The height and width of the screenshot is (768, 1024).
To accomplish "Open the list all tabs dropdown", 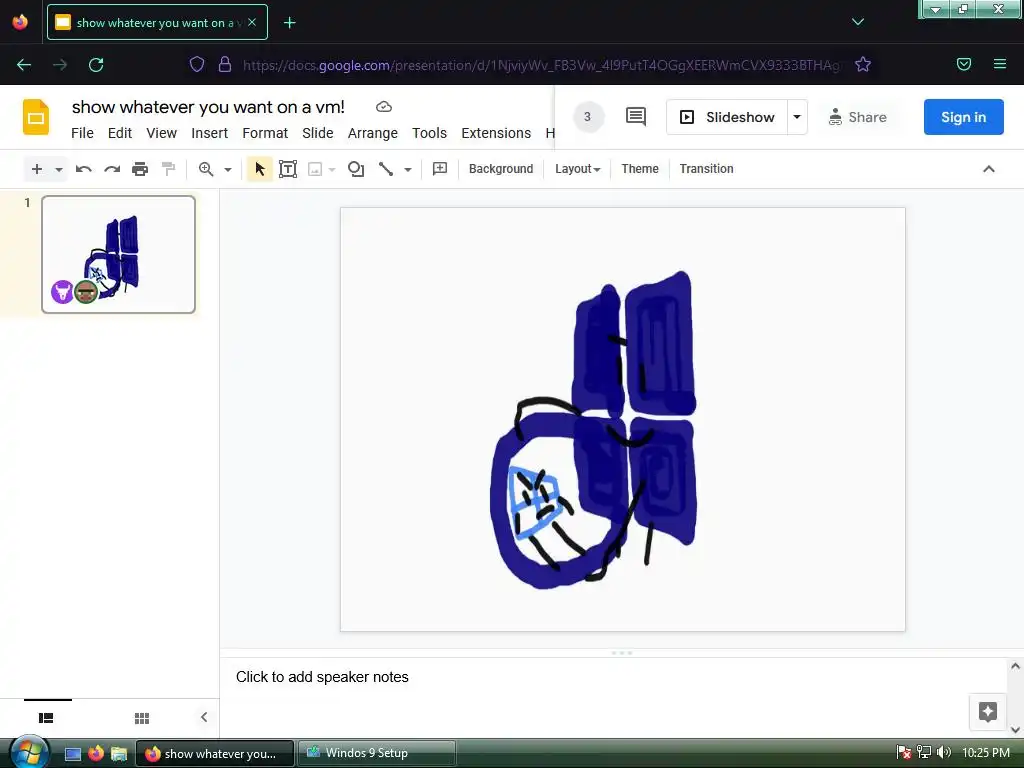I will tap(857, 22).
